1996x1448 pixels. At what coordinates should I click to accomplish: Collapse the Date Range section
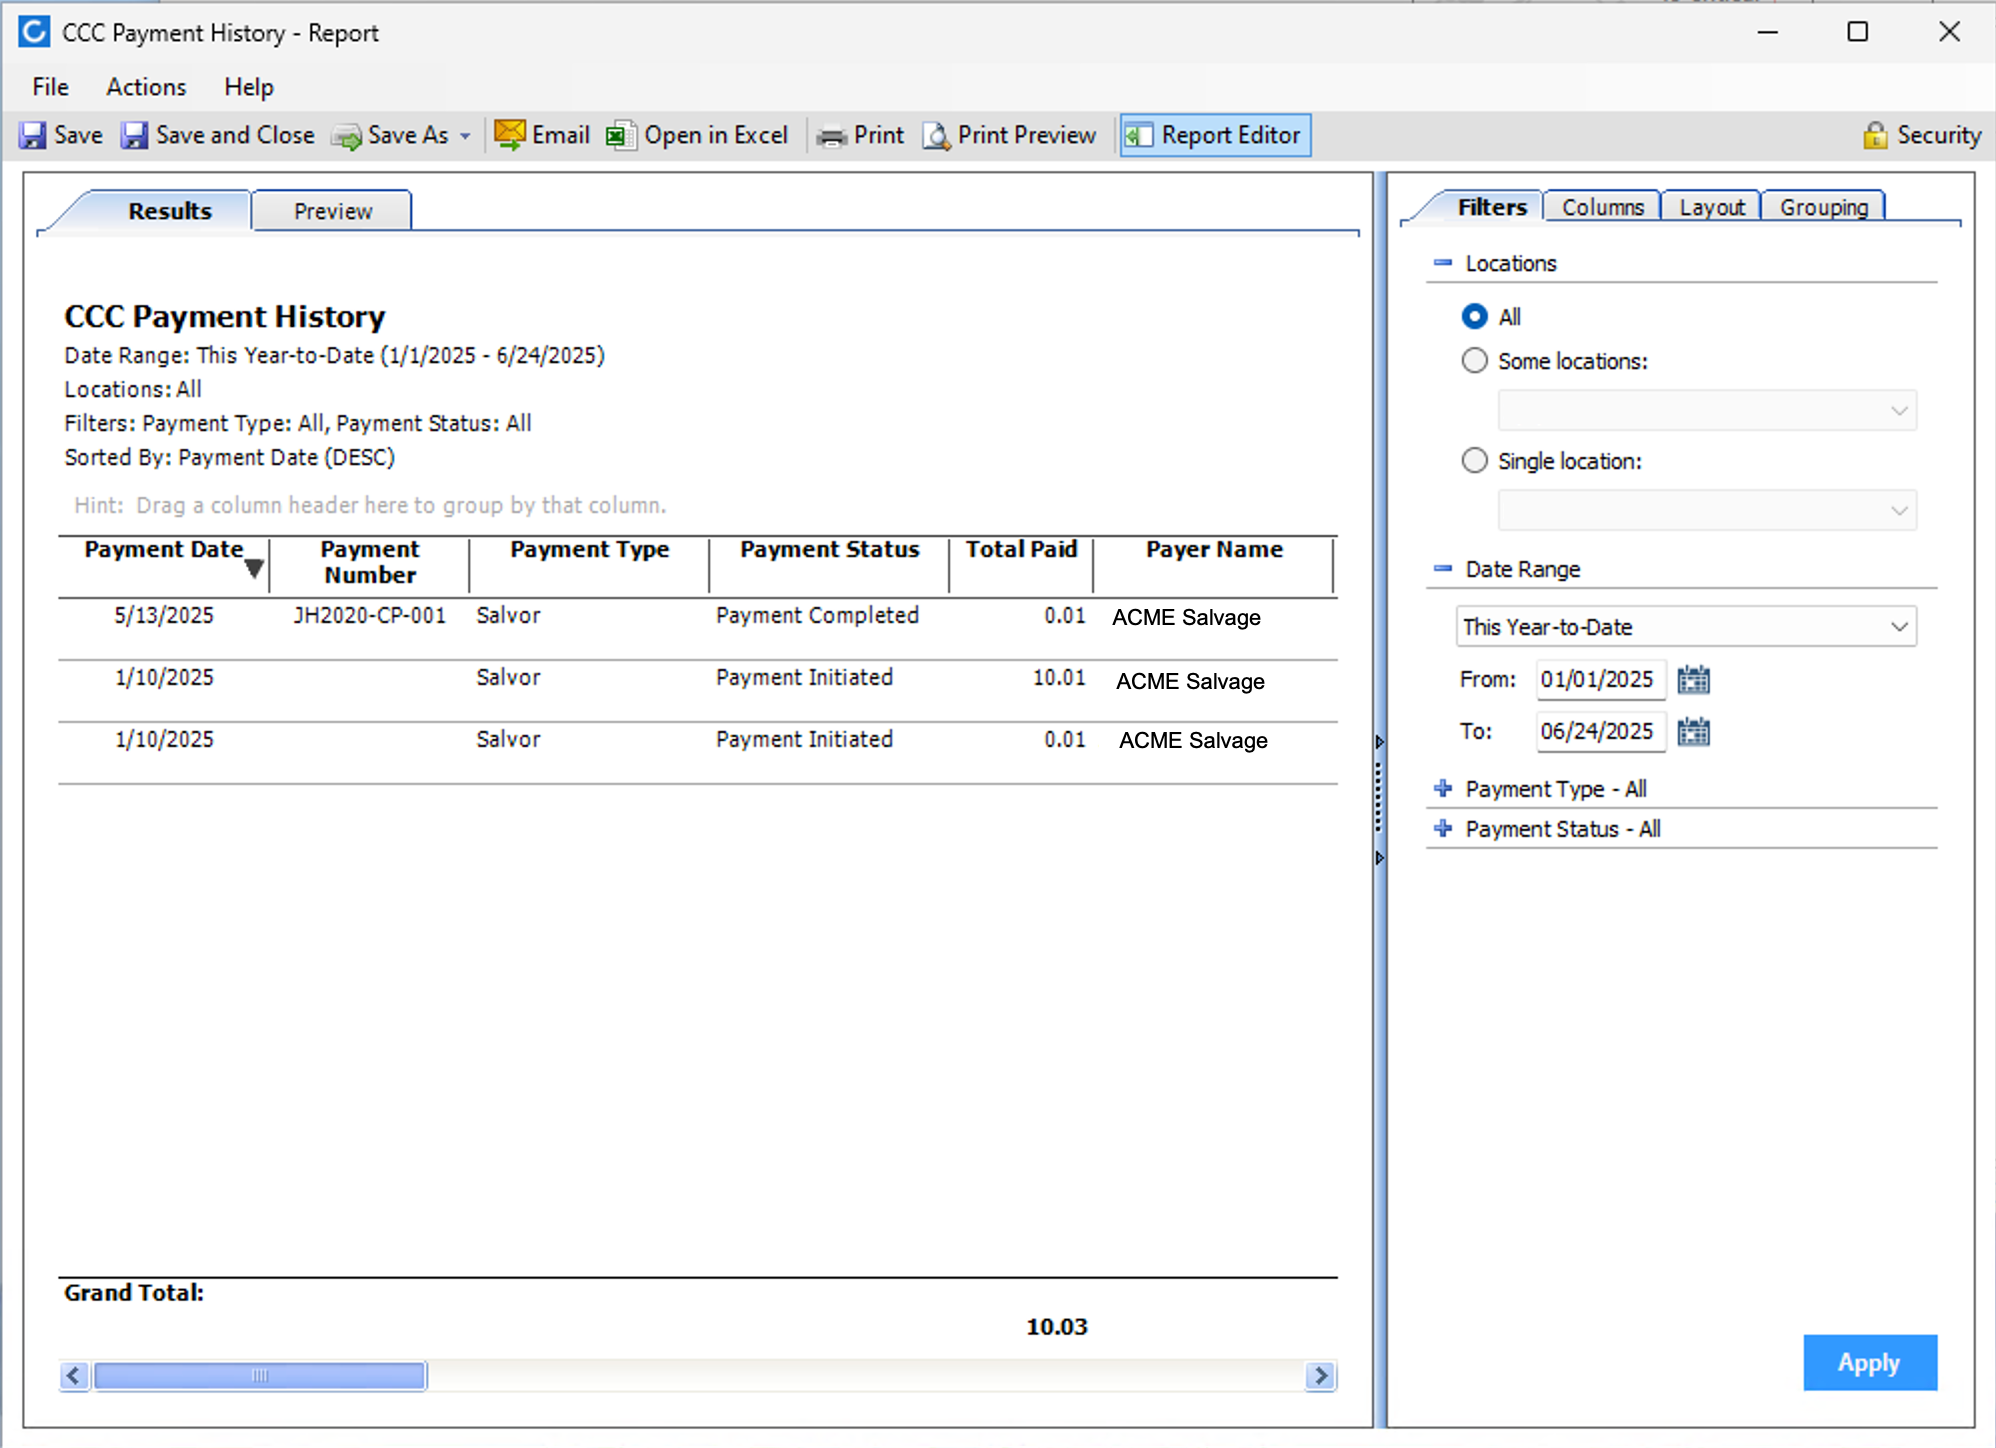1442,569
